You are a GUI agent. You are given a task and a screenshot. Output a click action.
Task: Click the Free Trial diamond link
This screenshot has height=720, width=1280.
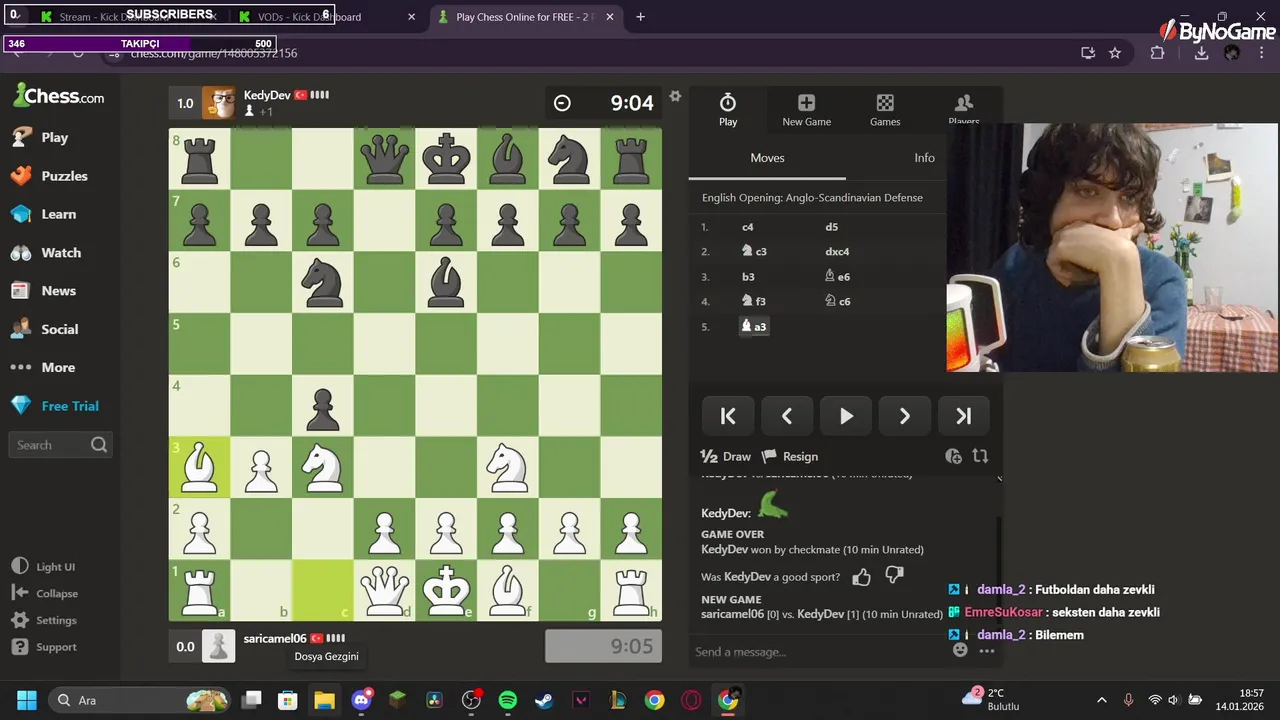55,406
